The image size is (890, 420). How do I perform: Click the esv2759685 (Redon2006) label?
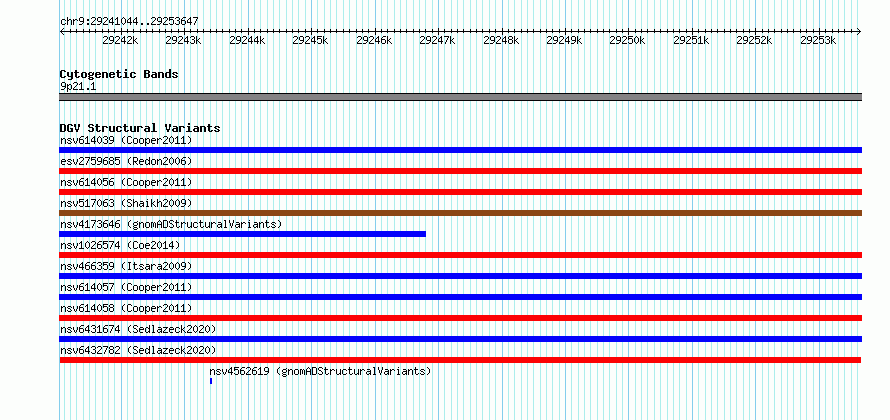126,161
